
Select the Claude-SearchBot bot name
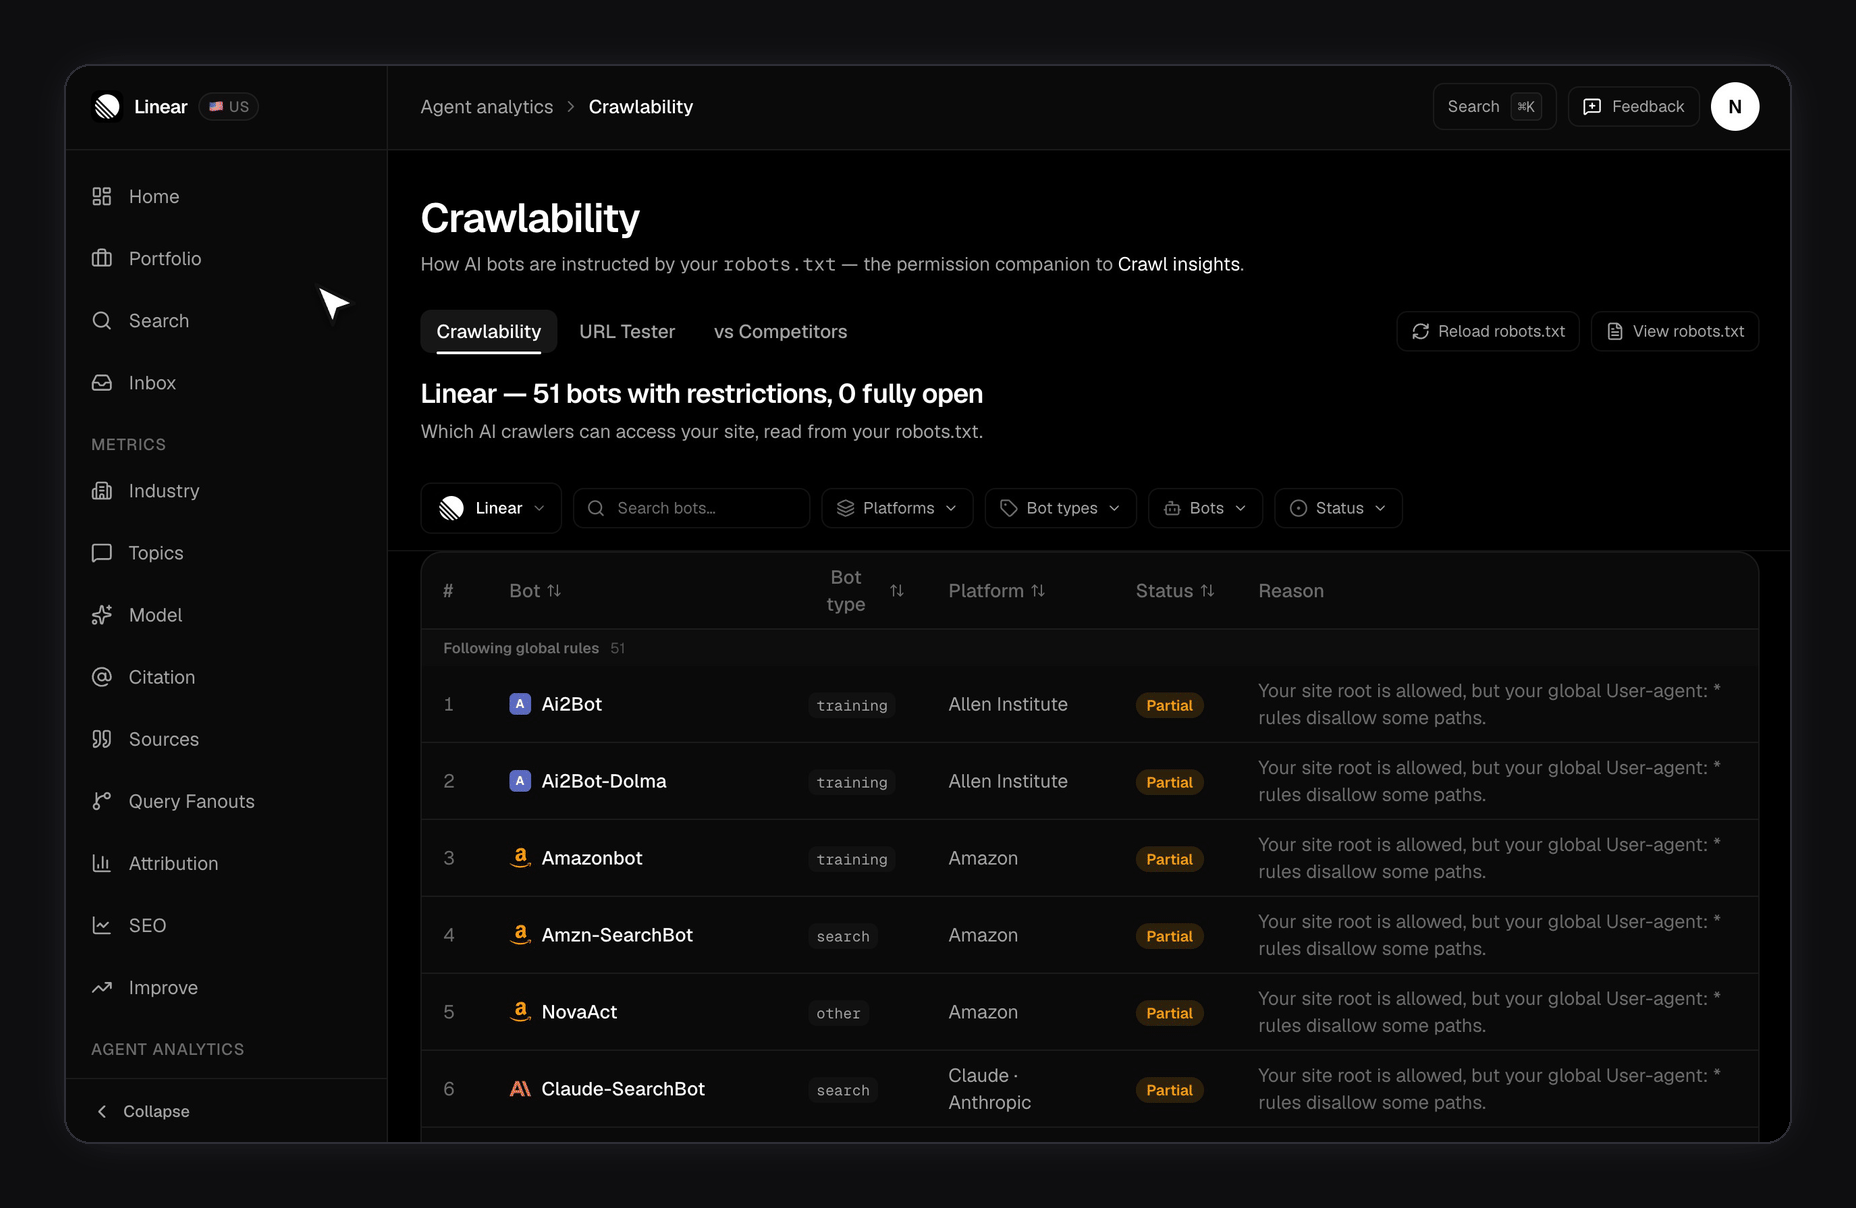pyautogui.click(x=622, y=1089)
